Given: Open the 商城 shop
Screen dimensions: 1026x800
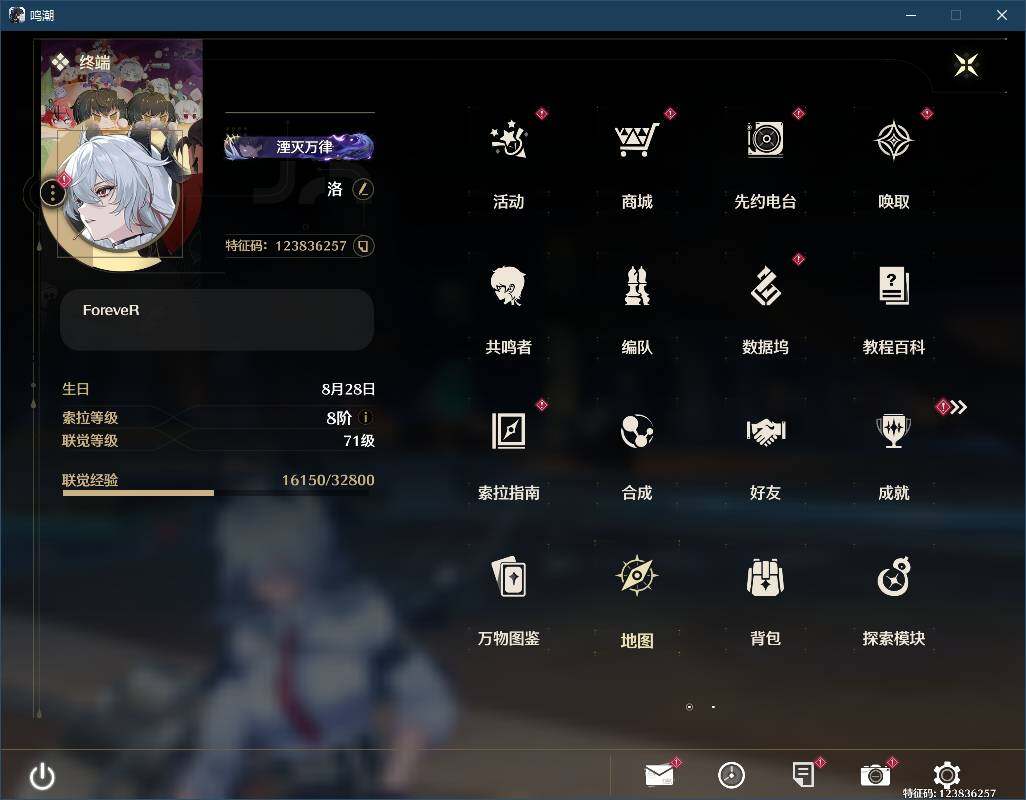Looking at the screenshot, I should pyautogui.click(x=637, y=160).
